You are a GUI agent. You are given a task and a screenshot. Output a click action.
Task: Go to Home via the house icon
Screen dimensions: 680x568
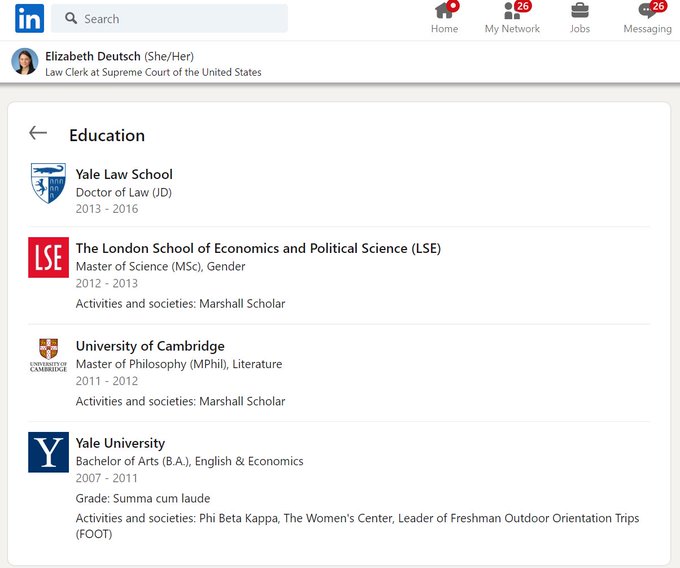click(444, 11)
